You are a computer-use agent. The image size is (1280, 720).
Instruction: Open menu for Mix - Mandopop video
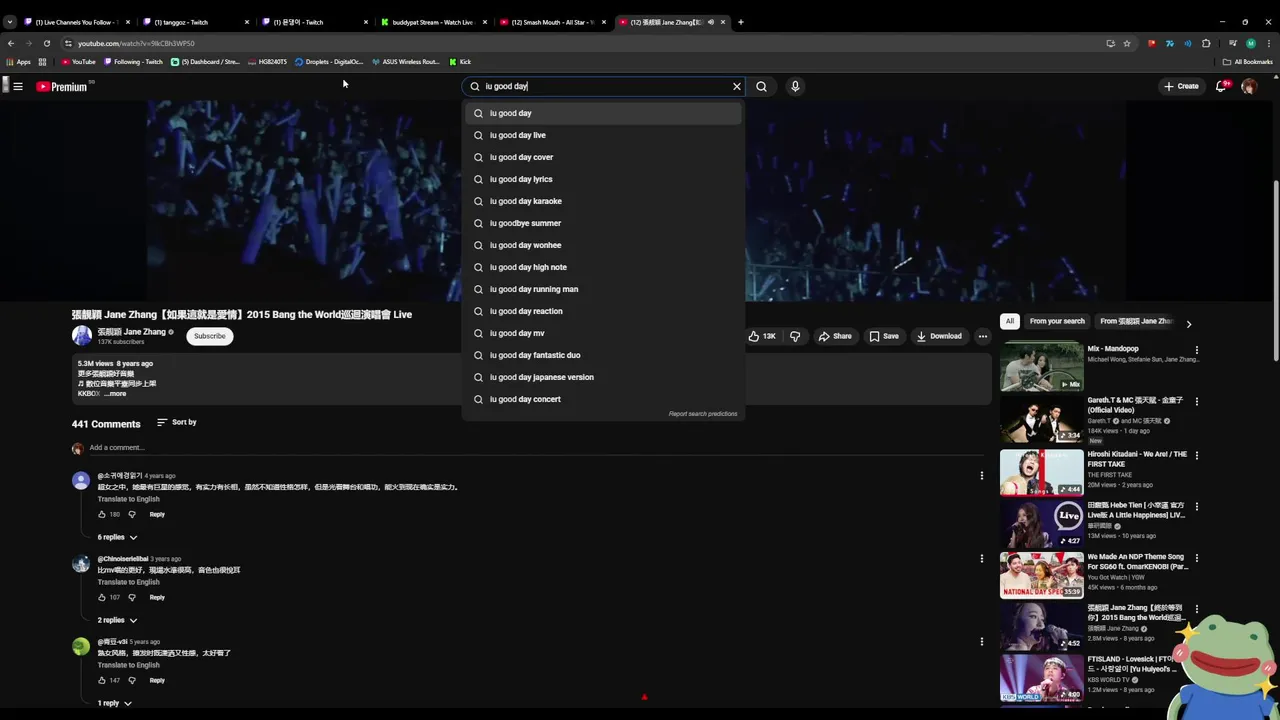click(1197, 350)
